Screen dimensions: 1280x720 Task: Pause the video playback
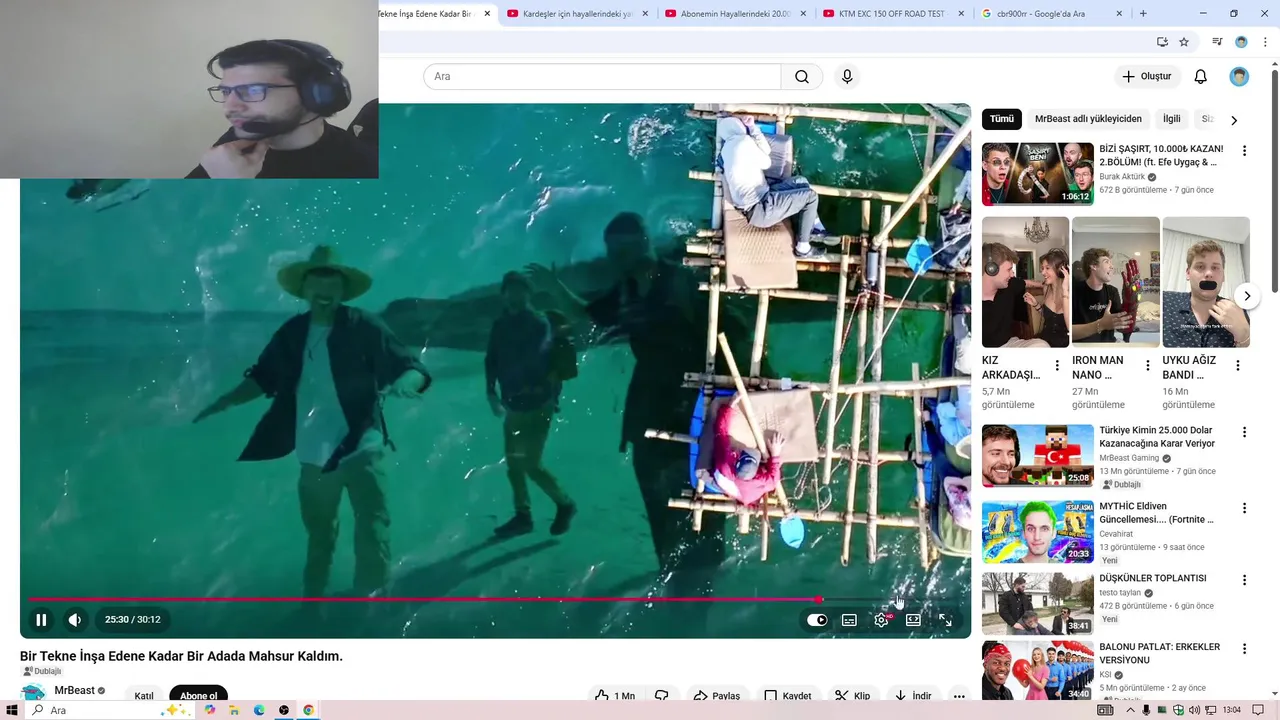tap(41, 620)
